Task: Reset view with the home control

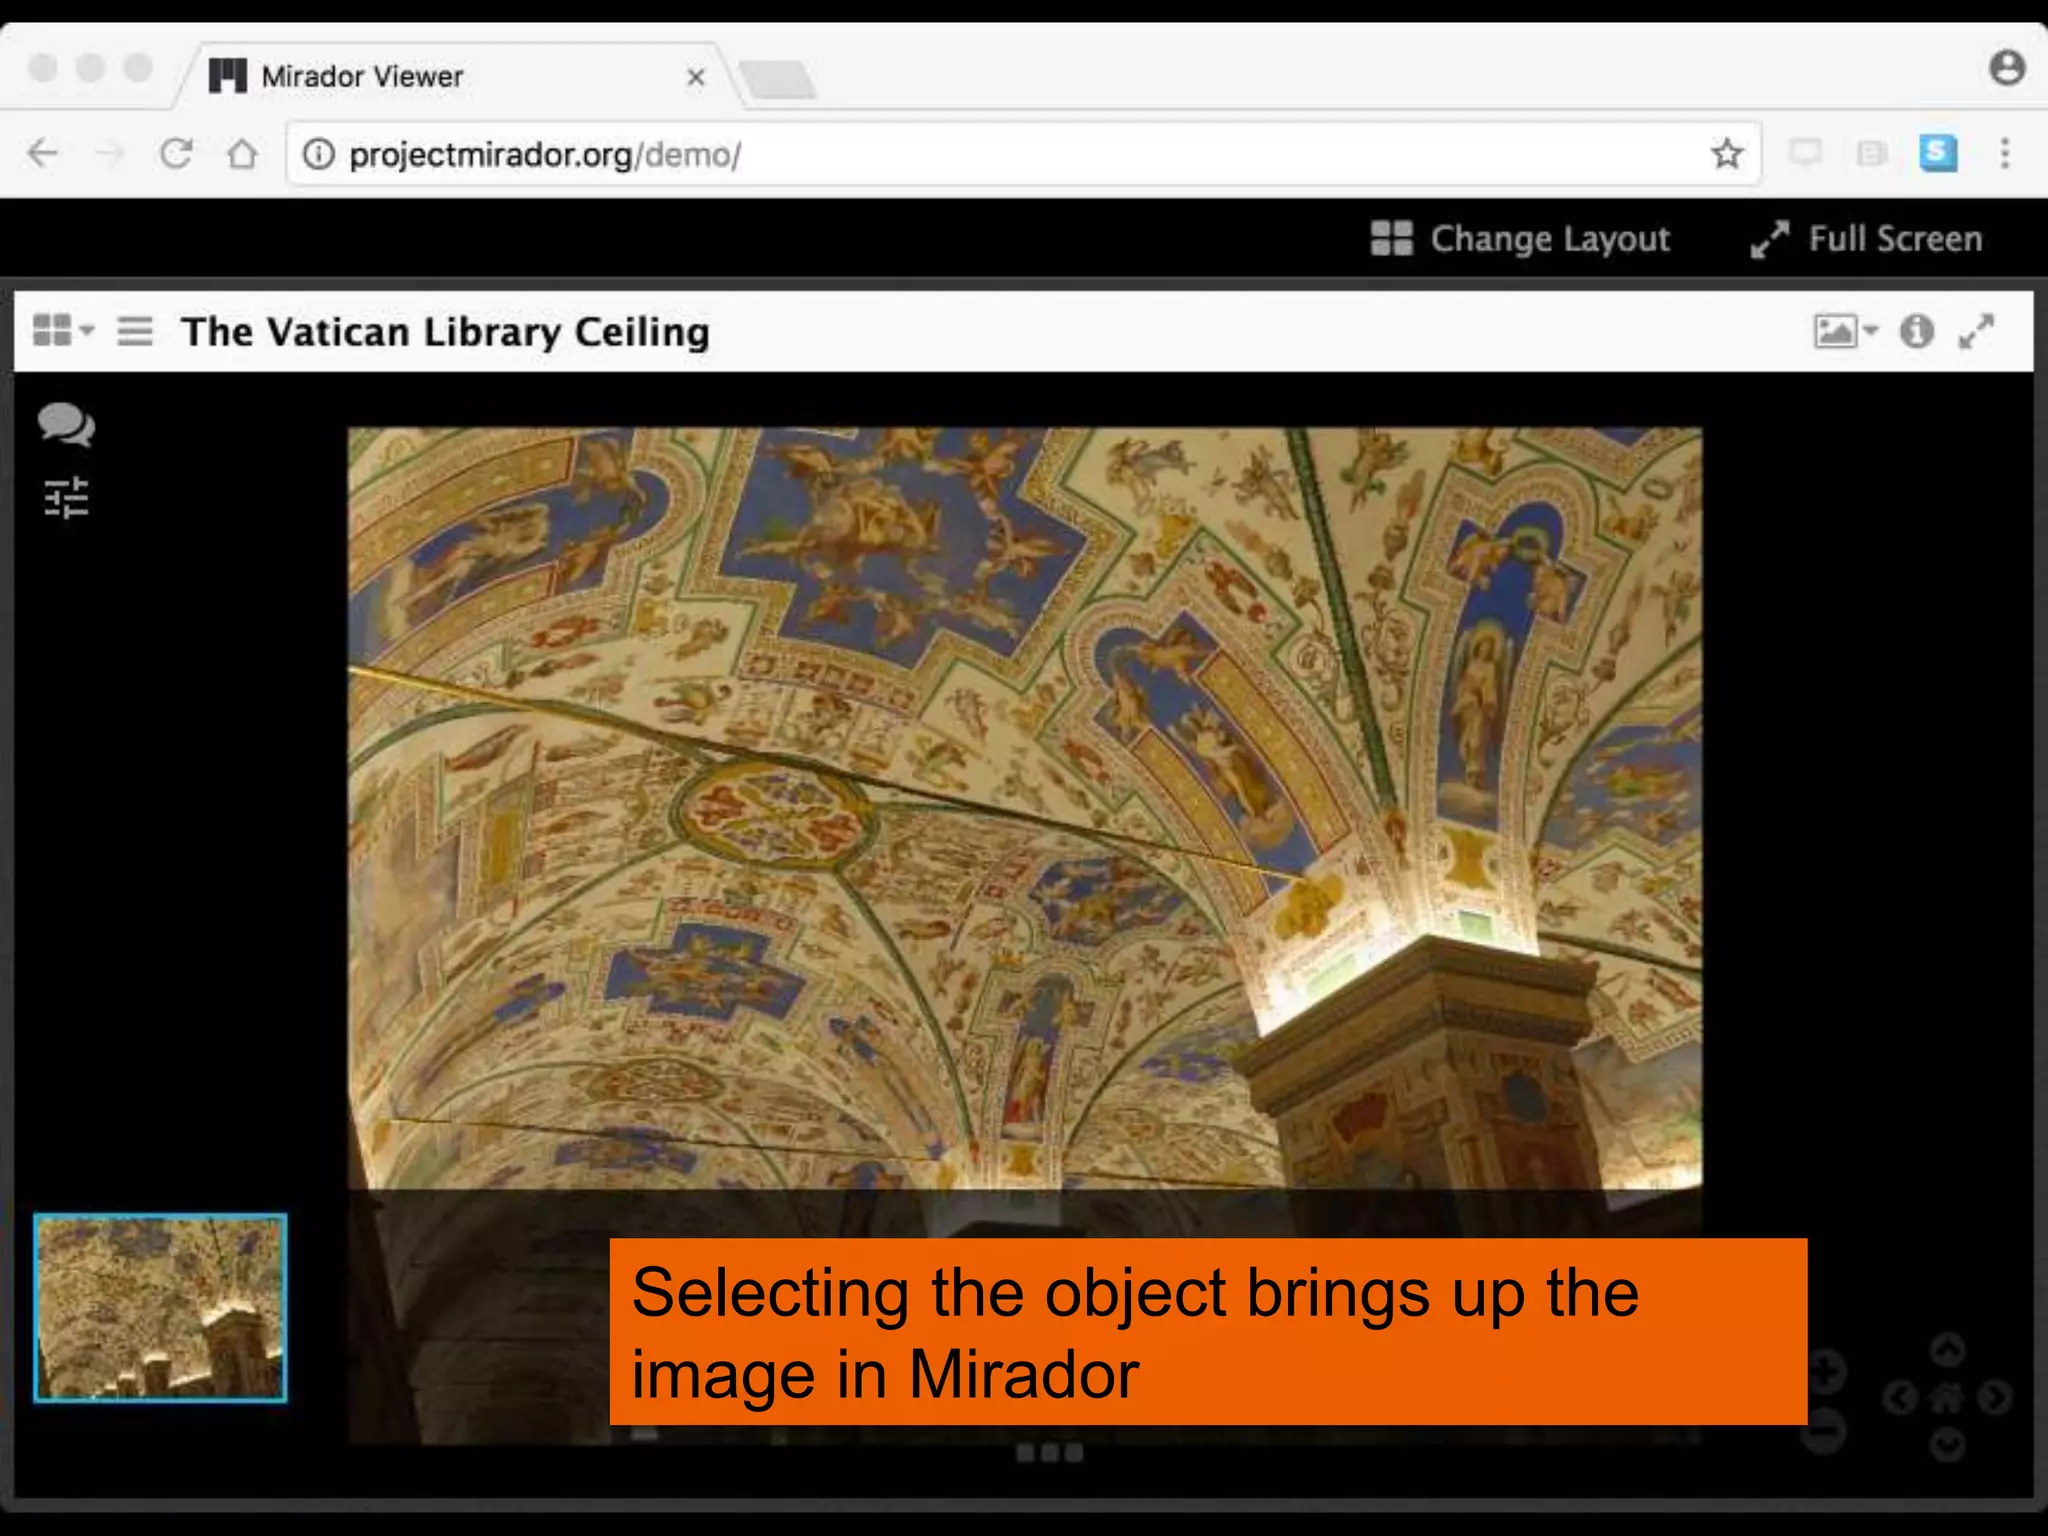Action: pos(1947,1397)
